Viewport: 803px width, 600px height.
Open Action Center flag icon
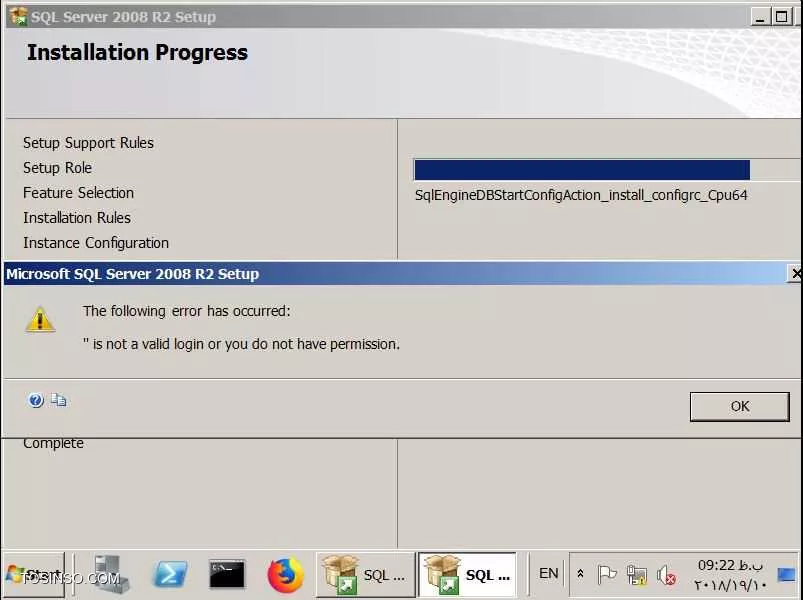coord(607,575)
